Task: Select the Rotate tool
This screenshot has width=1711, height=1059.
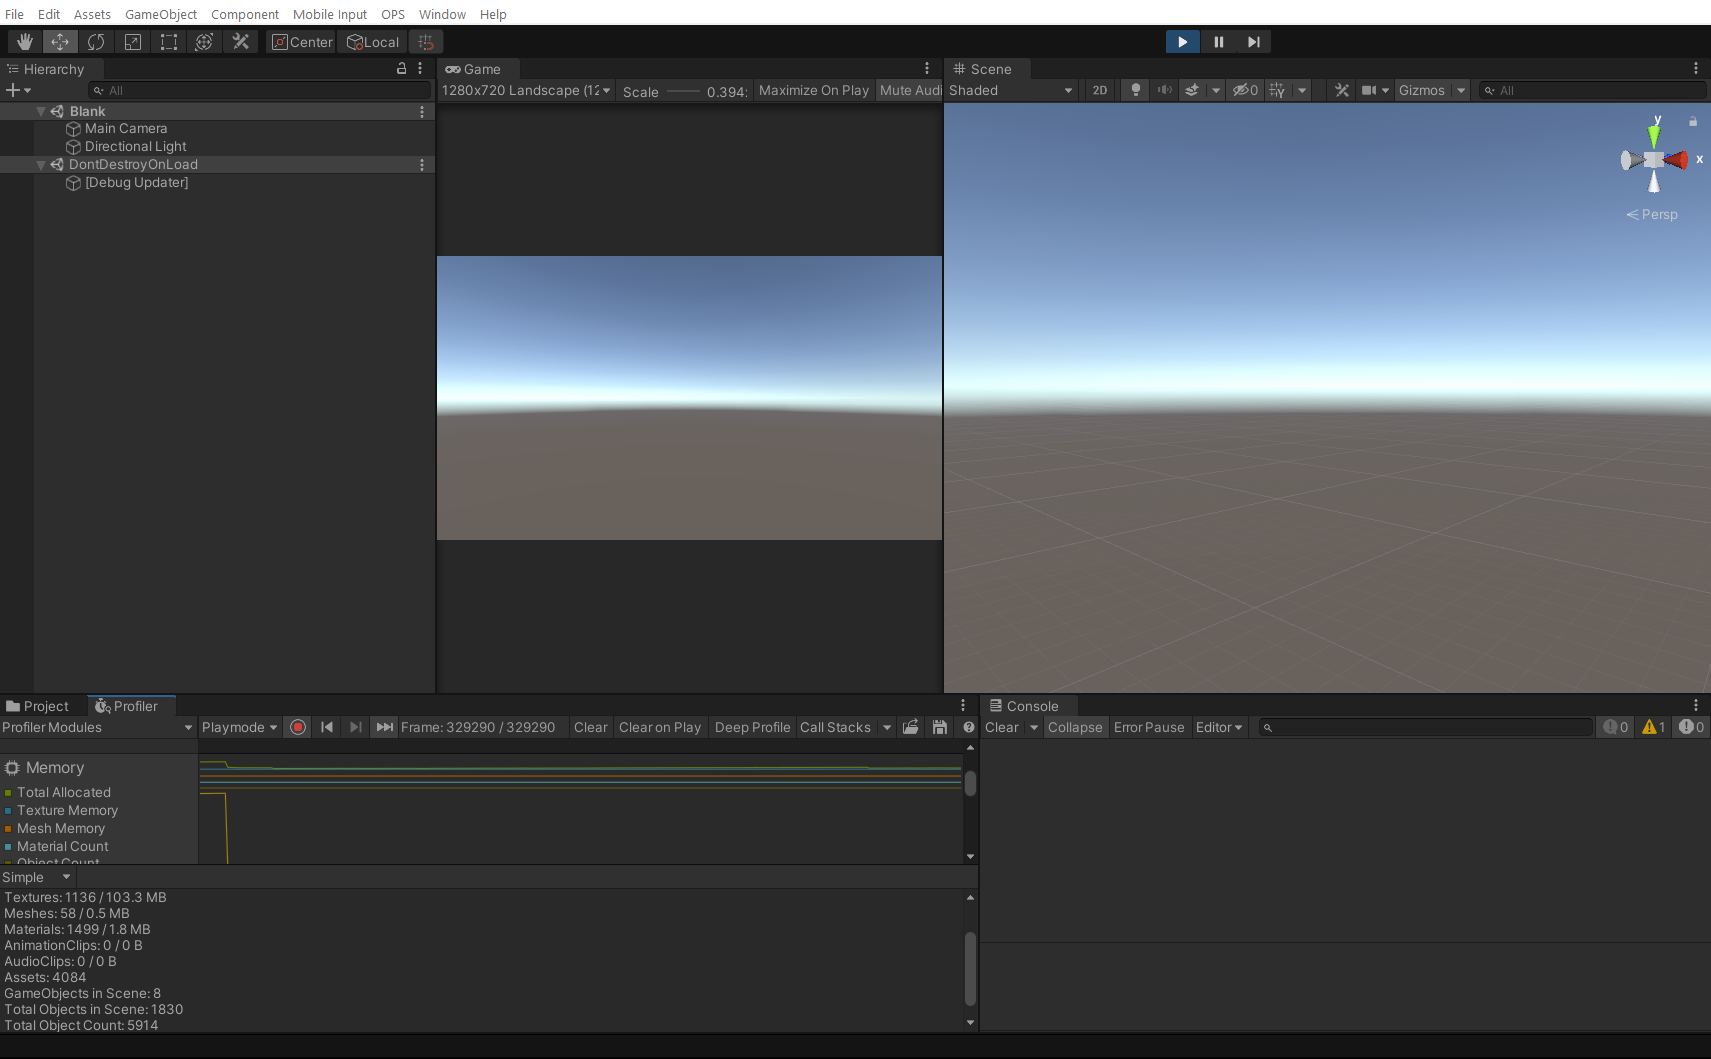Action: tap(96, 41)
